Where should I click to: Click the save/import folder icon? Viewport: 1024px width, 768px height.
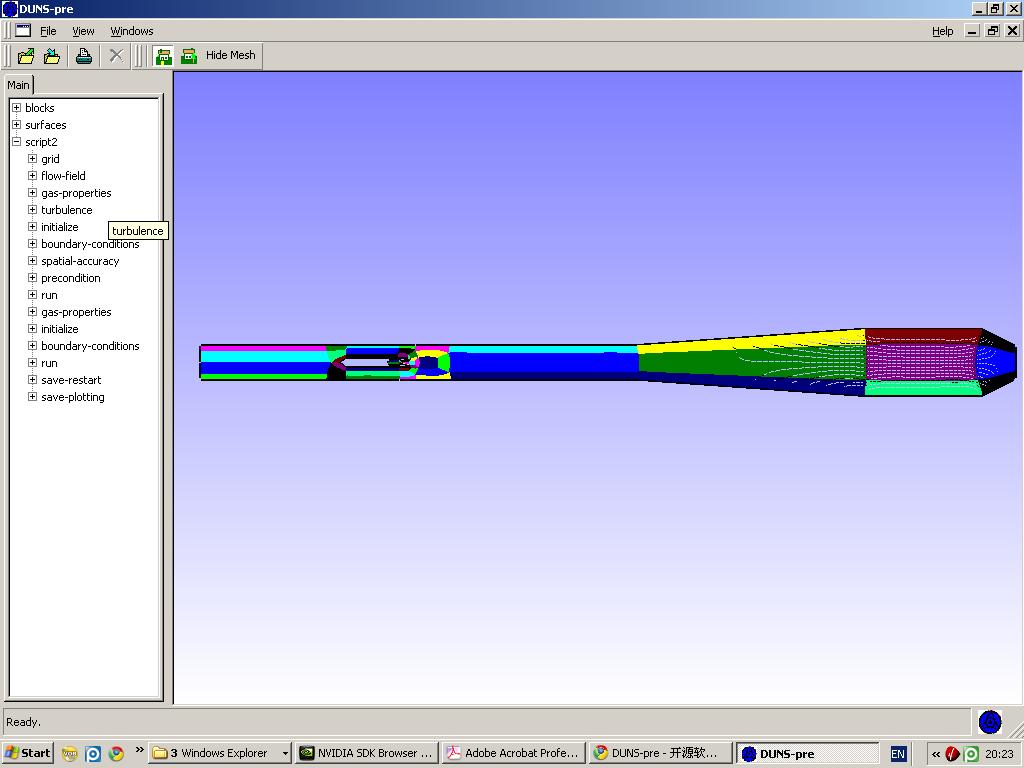coord(52,56)
